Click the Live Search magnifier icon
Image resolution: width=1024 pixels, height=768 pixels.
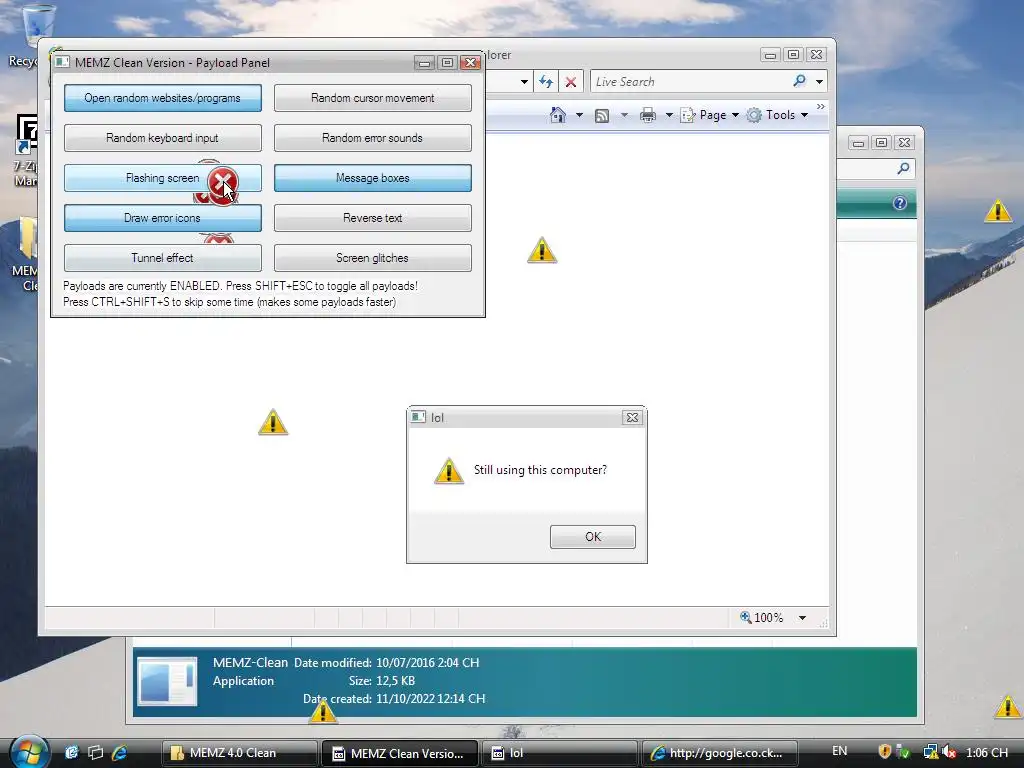pyautogui.click(x=799, y=81)
